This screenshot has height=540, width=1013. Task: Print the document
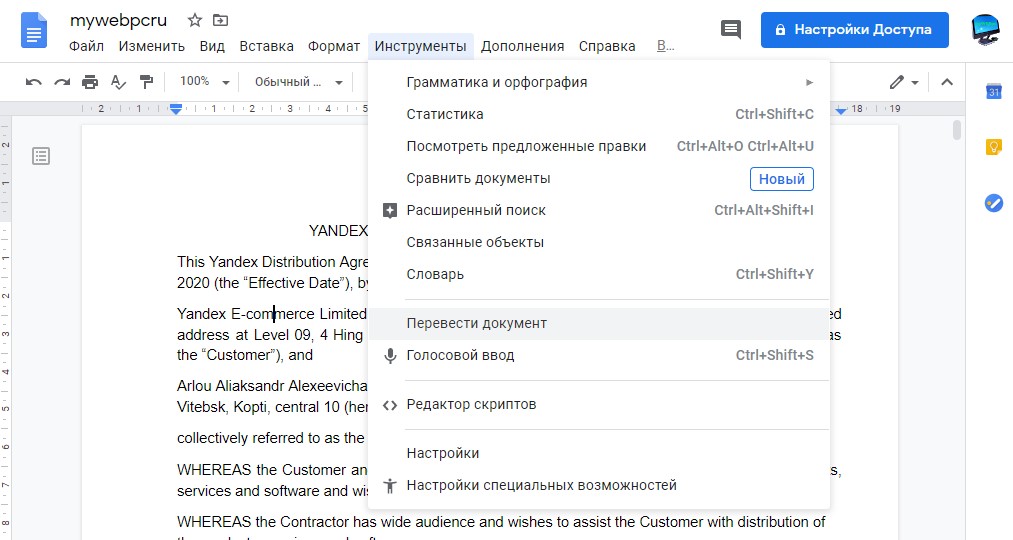point(90,82)
